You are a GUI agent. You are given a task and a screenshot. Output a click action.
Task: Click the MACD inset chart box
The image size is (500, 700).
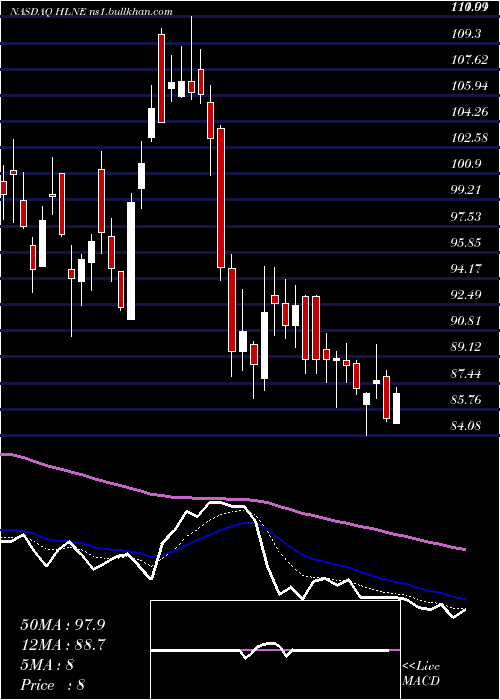pyautogui.click(x=275, y=650)
